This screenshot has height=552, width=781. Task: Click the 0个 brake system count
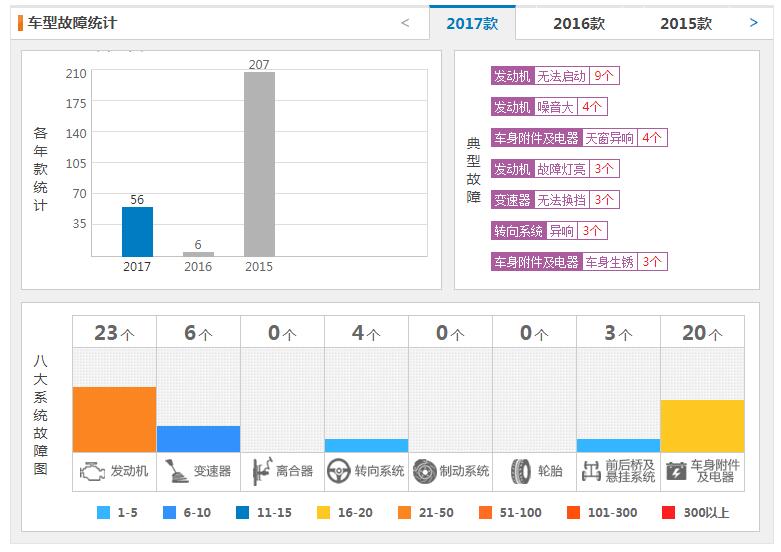[x=450, y=333]
